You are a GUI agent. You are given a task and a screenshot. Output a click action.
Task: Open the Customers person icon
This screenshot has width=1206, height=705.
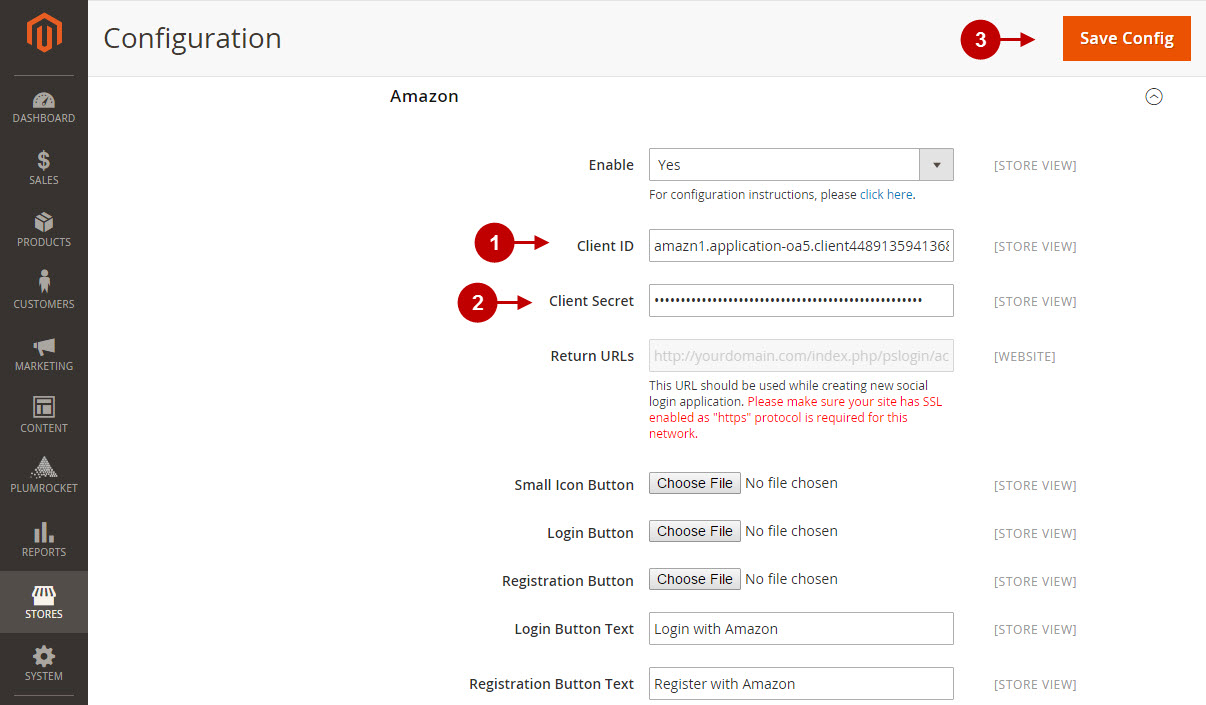click(44, 282)
